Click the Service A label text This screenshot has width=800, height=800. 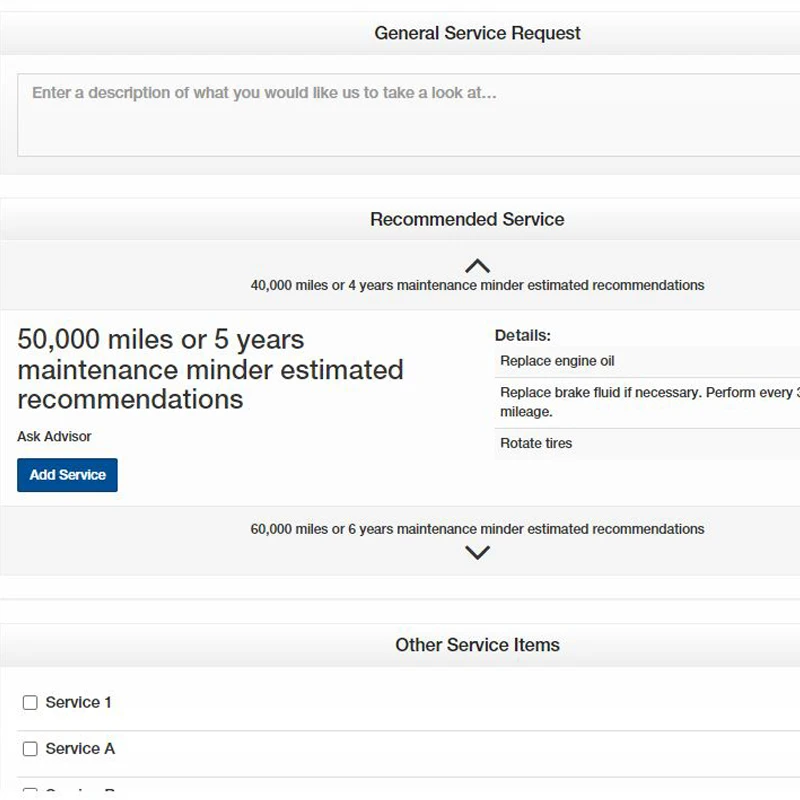[x=80, y=749]
